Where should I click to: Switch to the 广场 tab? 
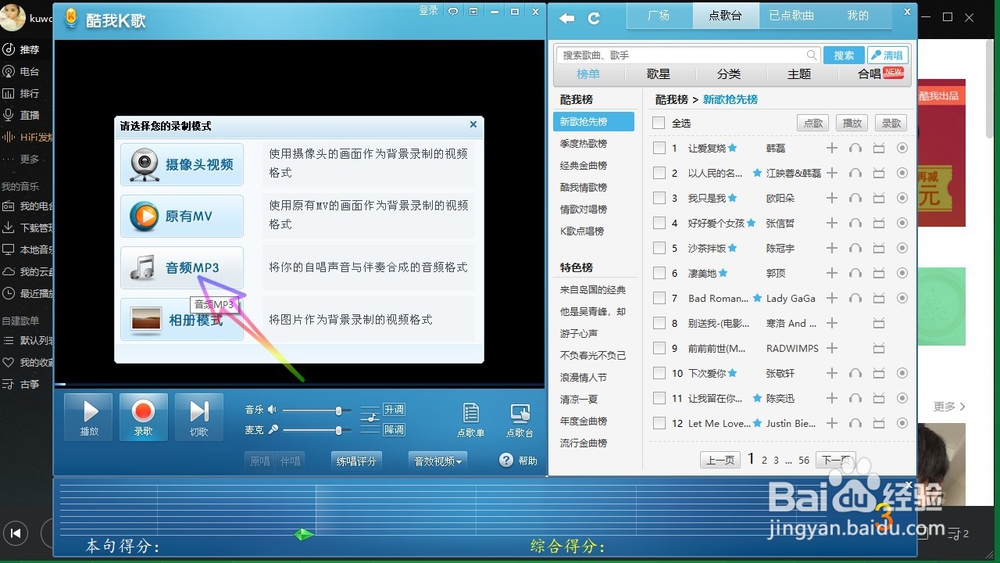(x=659, y=16)
